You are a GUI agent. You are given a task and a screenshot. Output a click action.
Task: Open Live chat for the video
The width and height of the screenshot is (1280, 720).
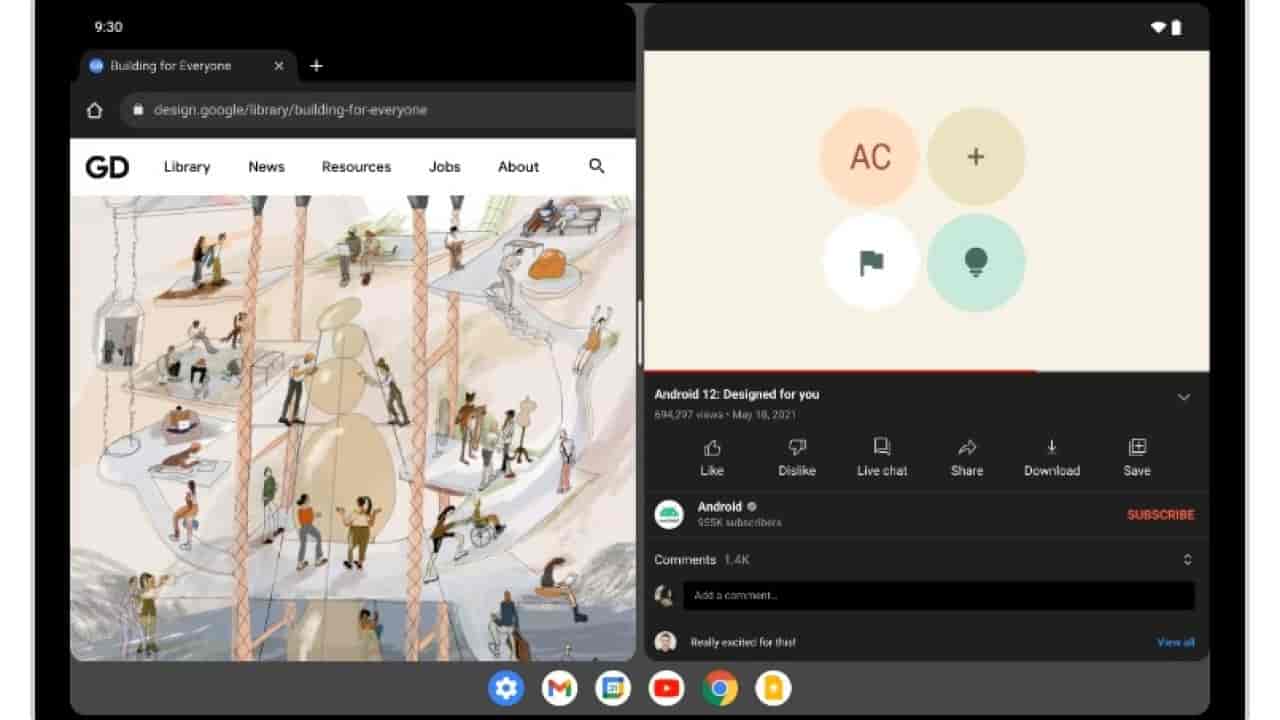pos(882,458)
